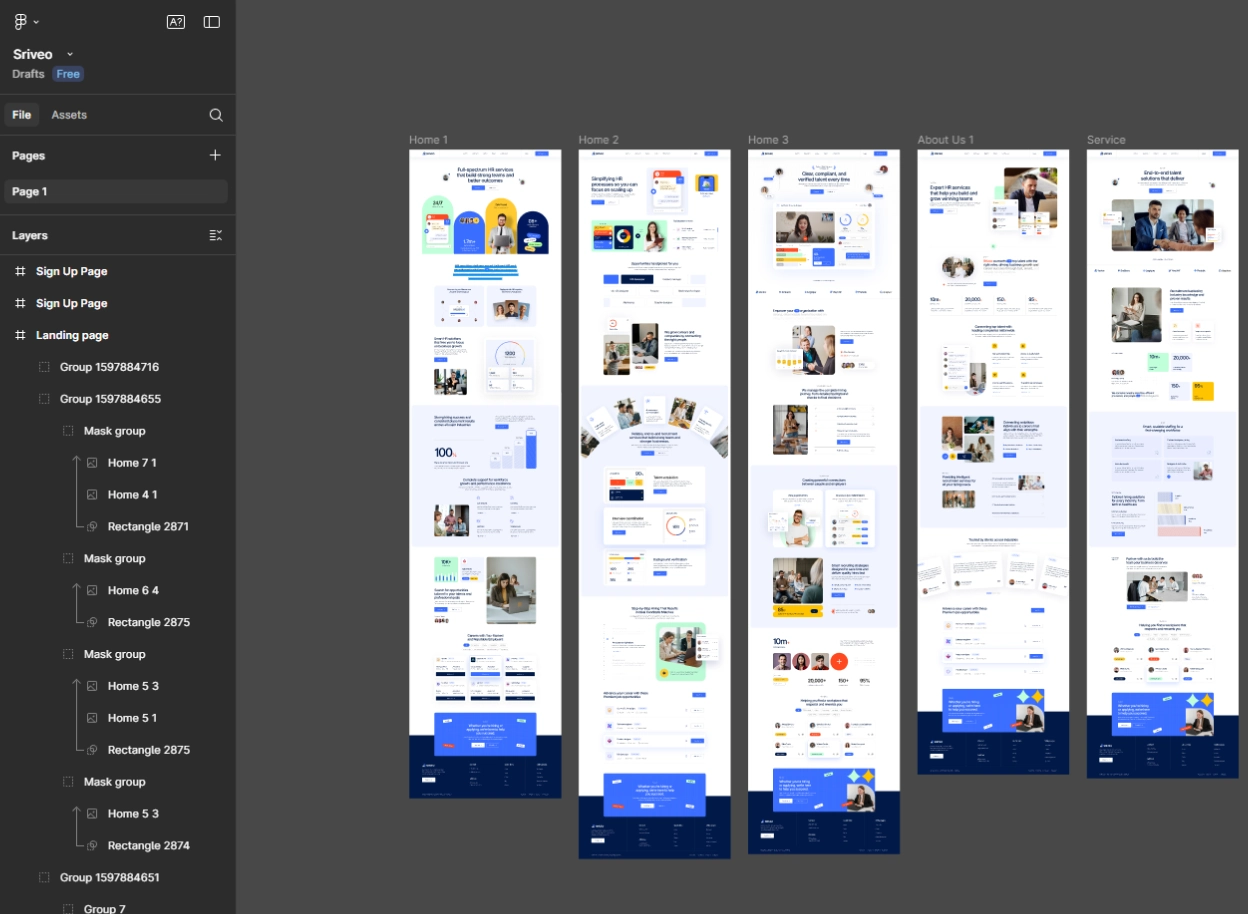Click the mask group icon in the layers list

pos(67,430)
